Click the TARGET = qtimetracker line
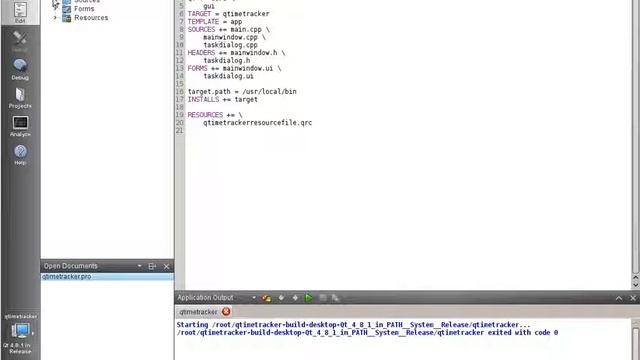 229,14
